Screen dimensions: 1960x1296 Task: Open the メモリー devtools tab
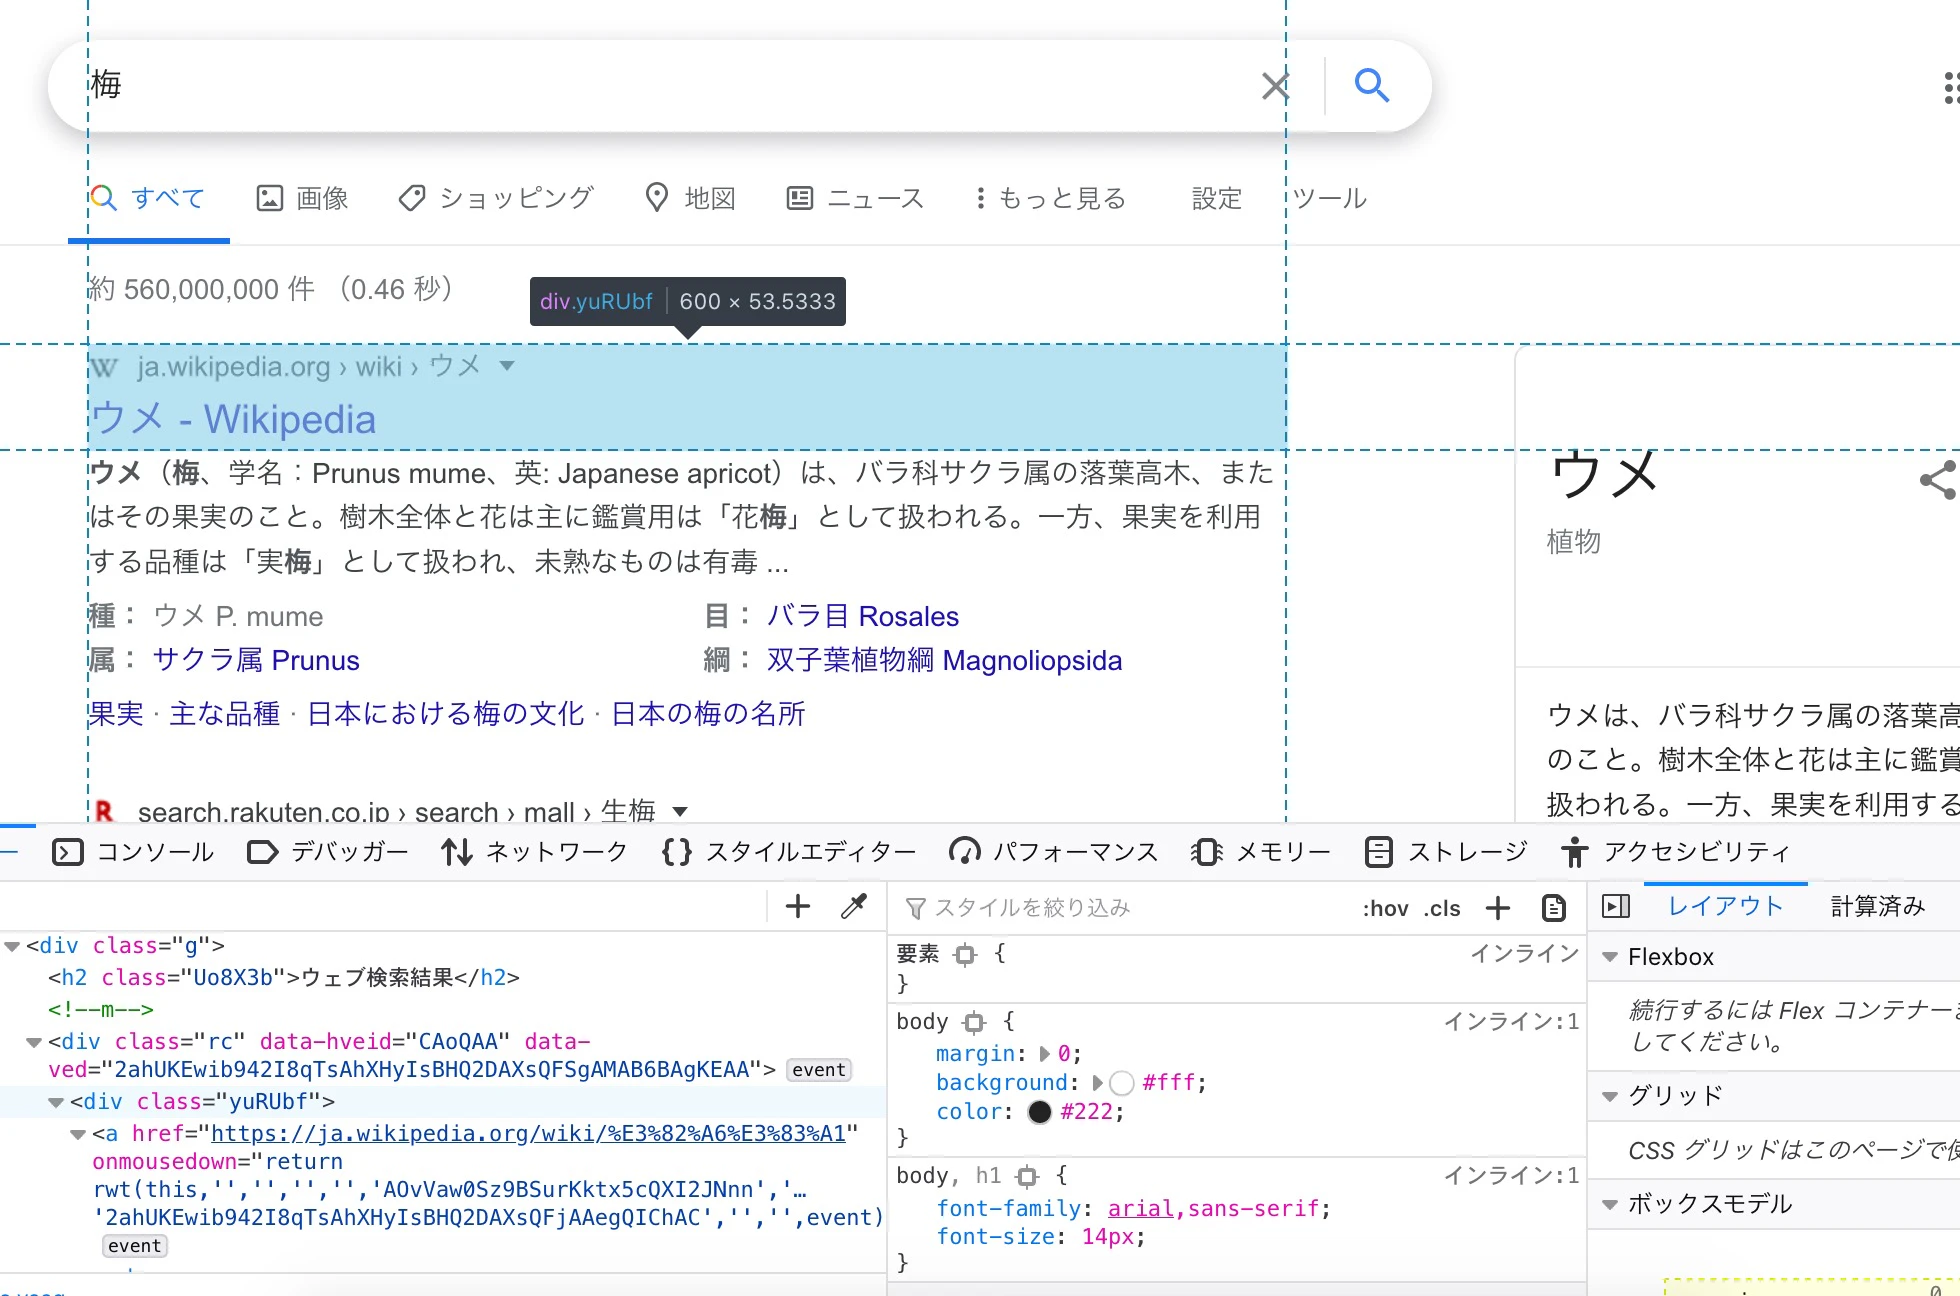pyautogui.click(x=1261, y=852)
